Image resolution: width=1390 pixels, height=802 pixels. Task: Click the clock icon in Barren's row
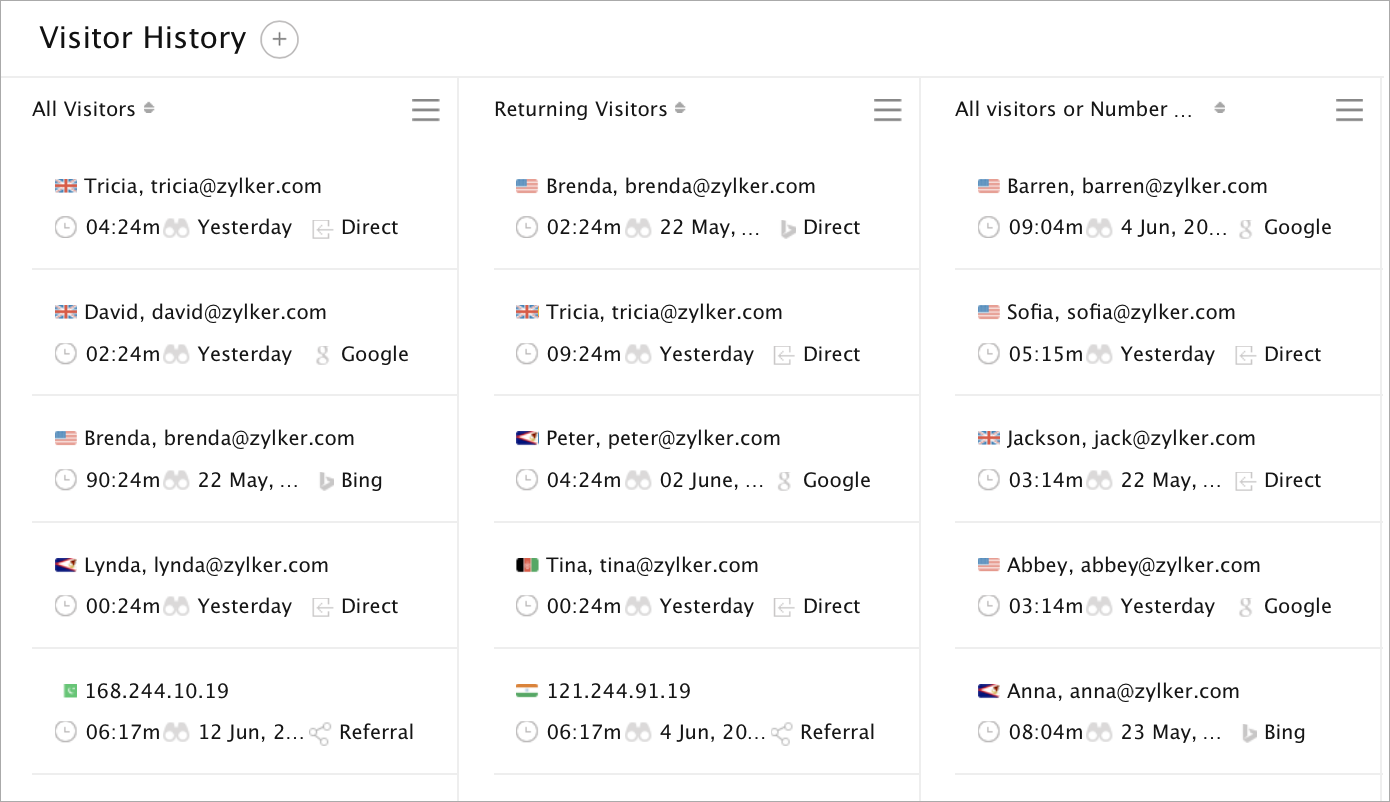[x=988, y=228]
